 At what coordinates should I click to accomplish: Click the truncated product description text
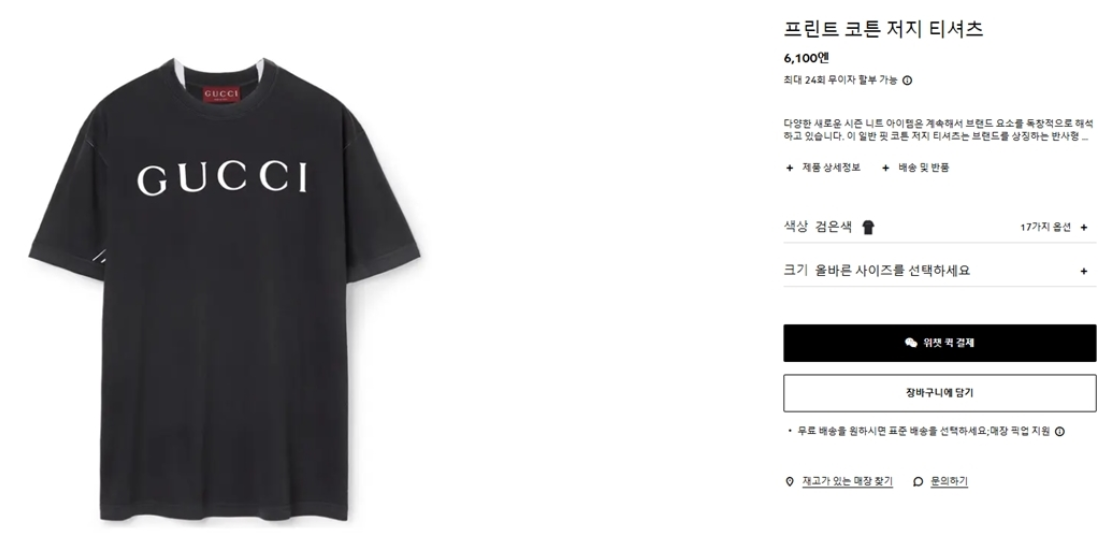938,130
